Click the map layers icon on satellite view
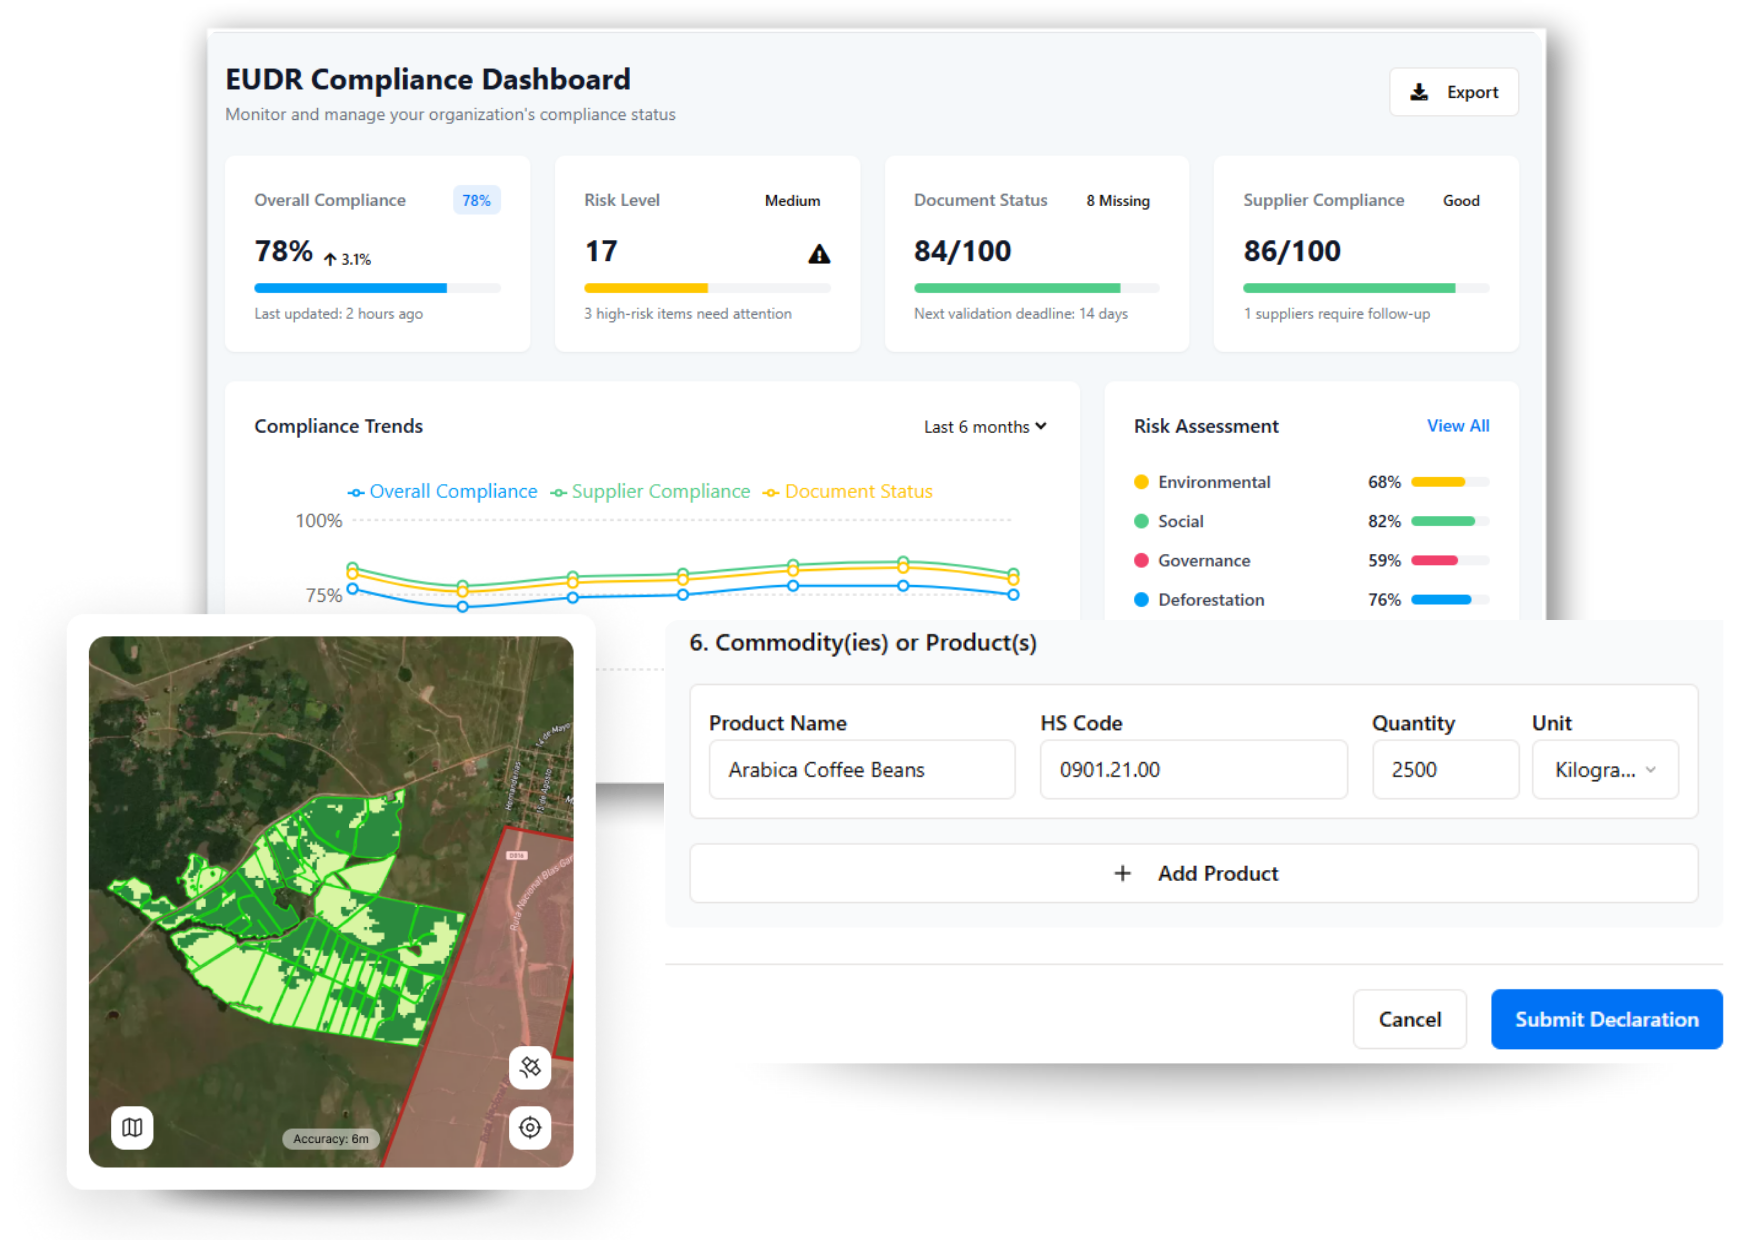The image size is (1748, 1240). [132, 1128]
